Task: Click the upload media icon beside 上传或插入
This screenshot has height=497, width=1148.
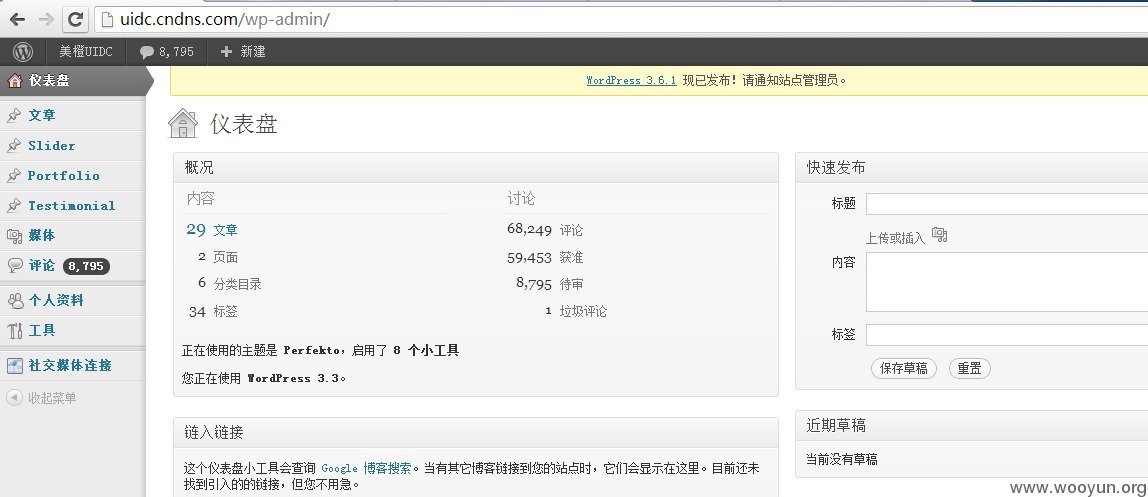Action: (939, 235)
